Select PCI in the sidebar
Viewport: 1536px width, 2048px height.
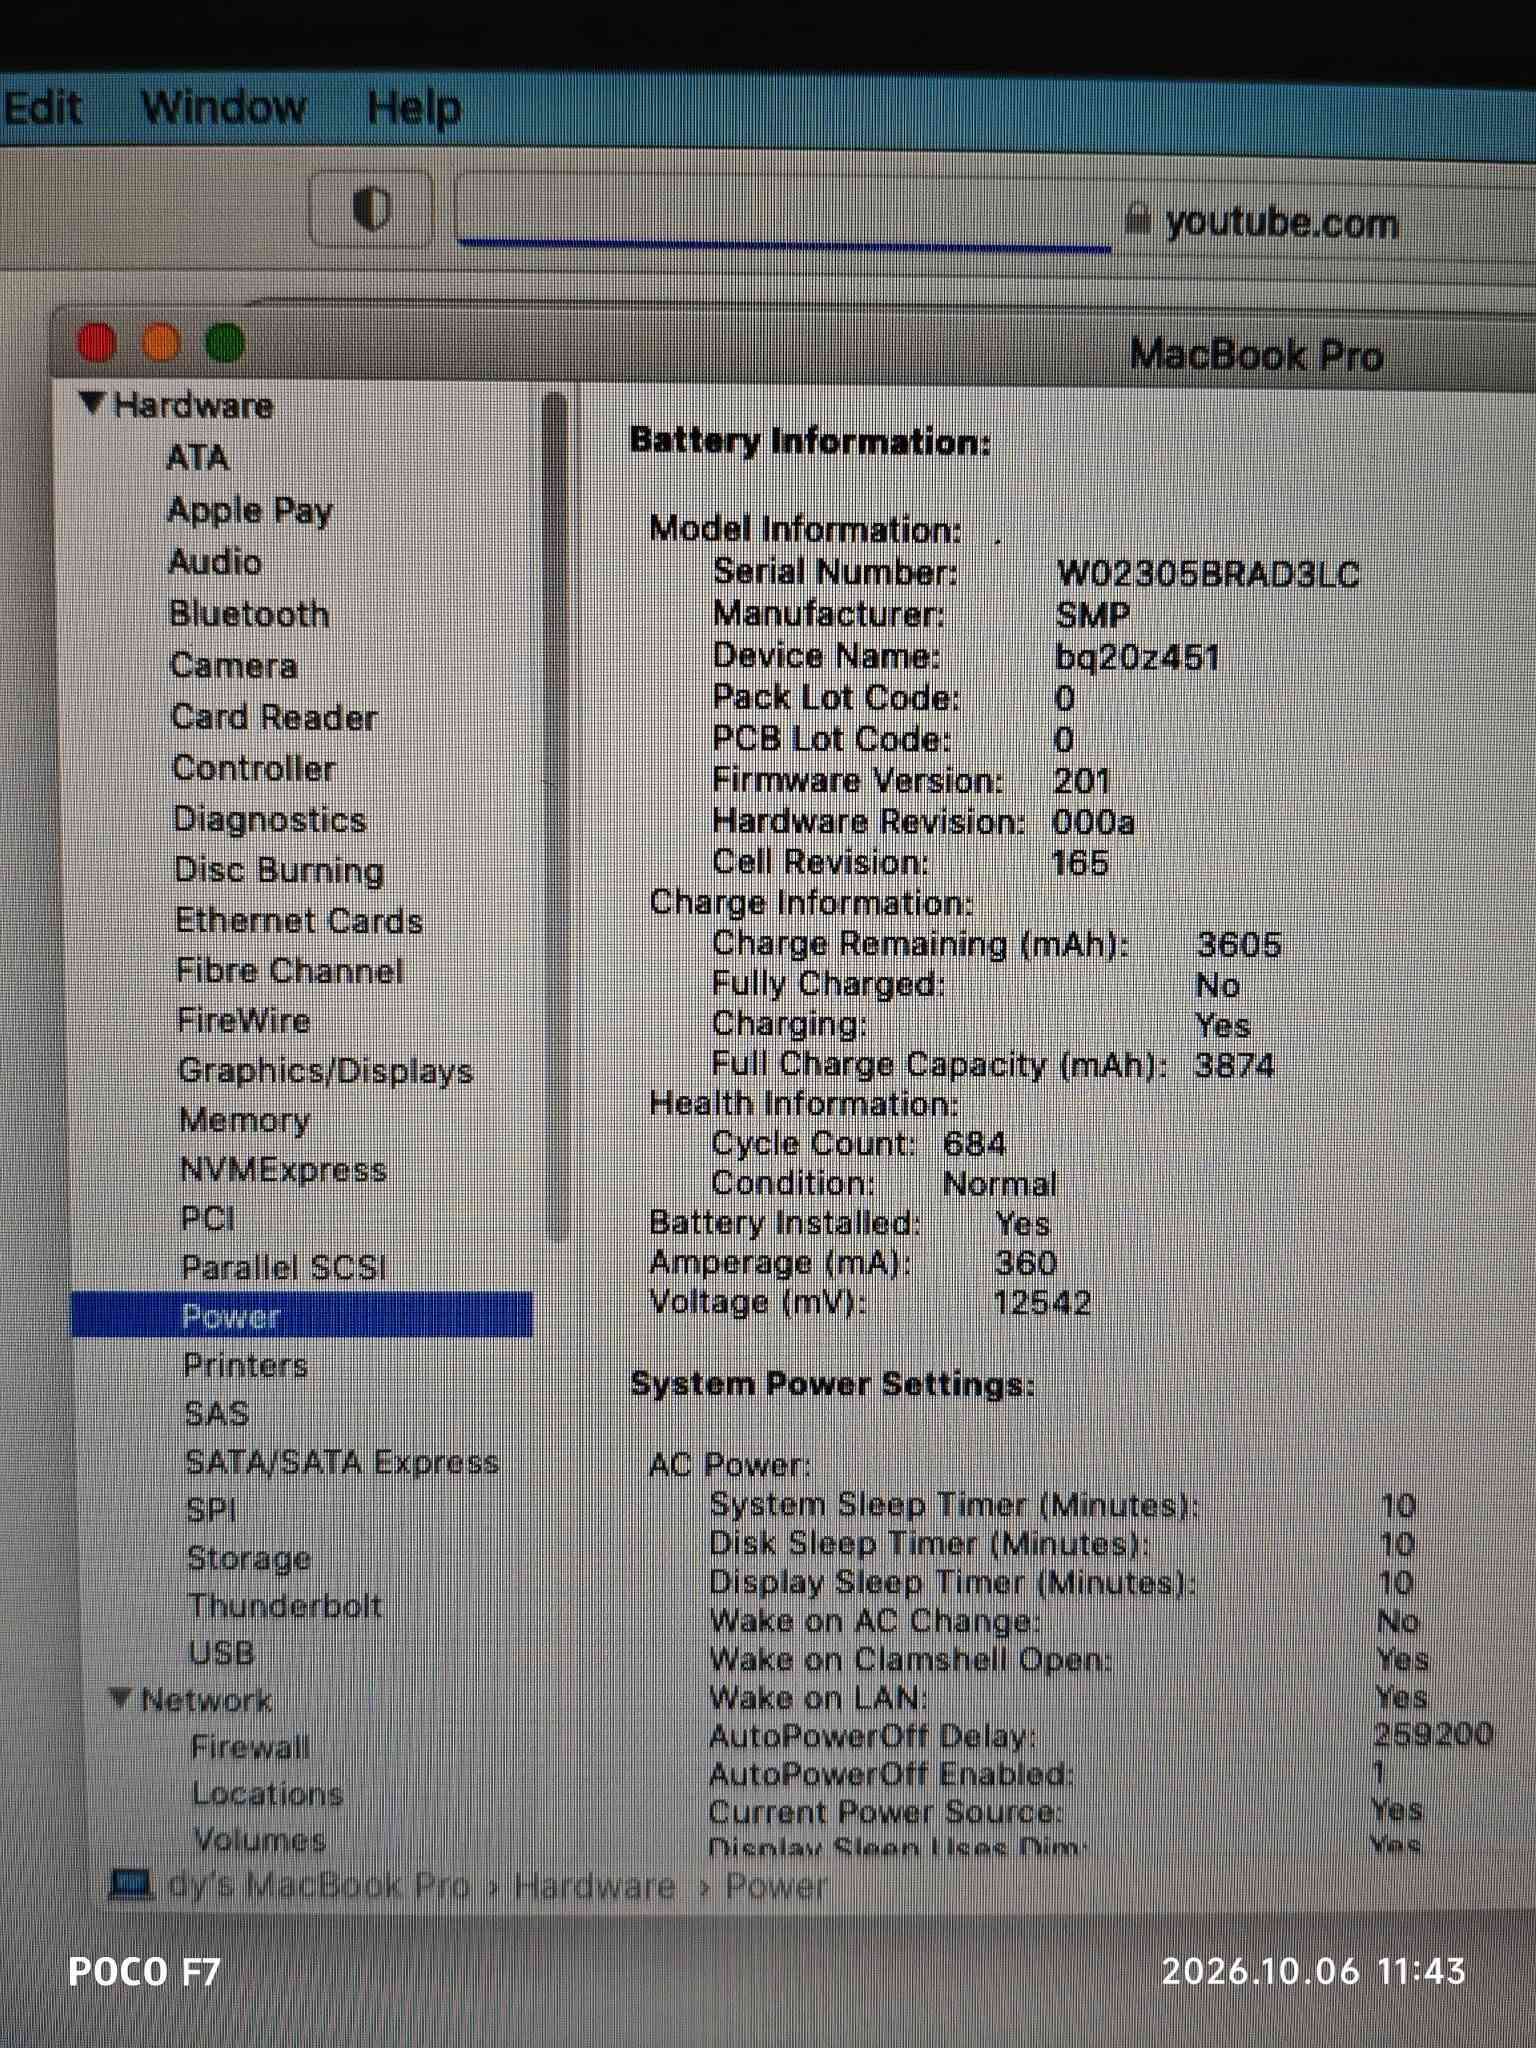tap(208, 1219)
